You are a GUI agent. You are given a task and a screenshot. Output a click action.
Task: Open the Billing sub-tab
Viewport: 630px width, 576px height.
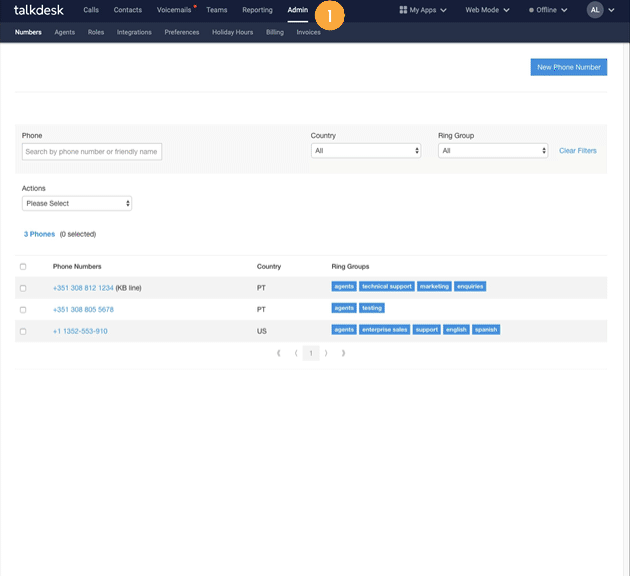(274, 32)
